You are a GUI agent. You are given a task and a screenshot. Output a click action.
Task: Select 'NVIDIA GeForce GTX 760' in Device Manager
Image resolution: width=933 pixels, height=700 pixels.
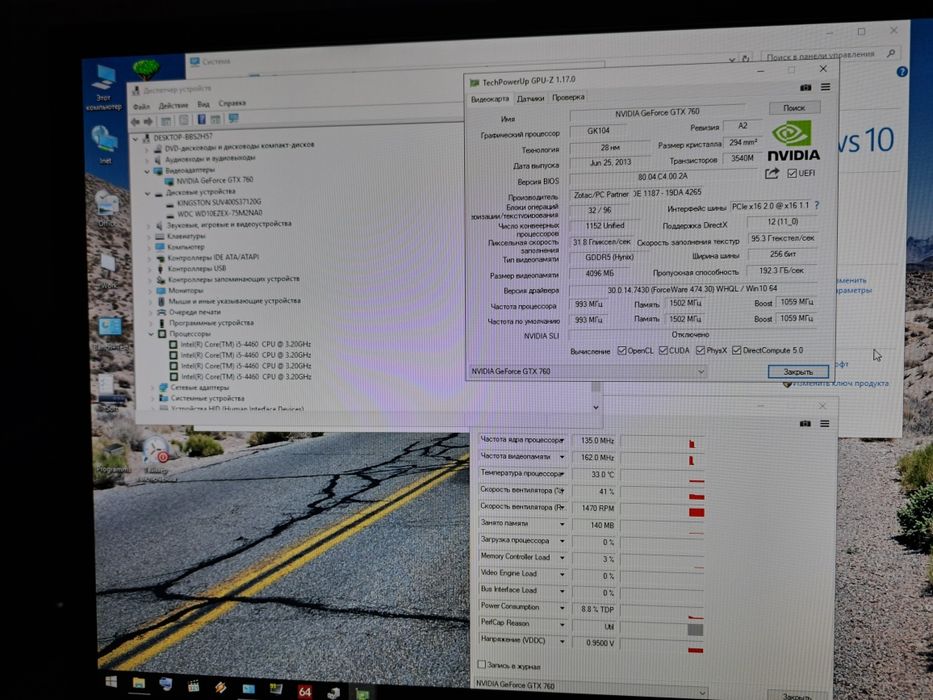click(x=215, y=180)
